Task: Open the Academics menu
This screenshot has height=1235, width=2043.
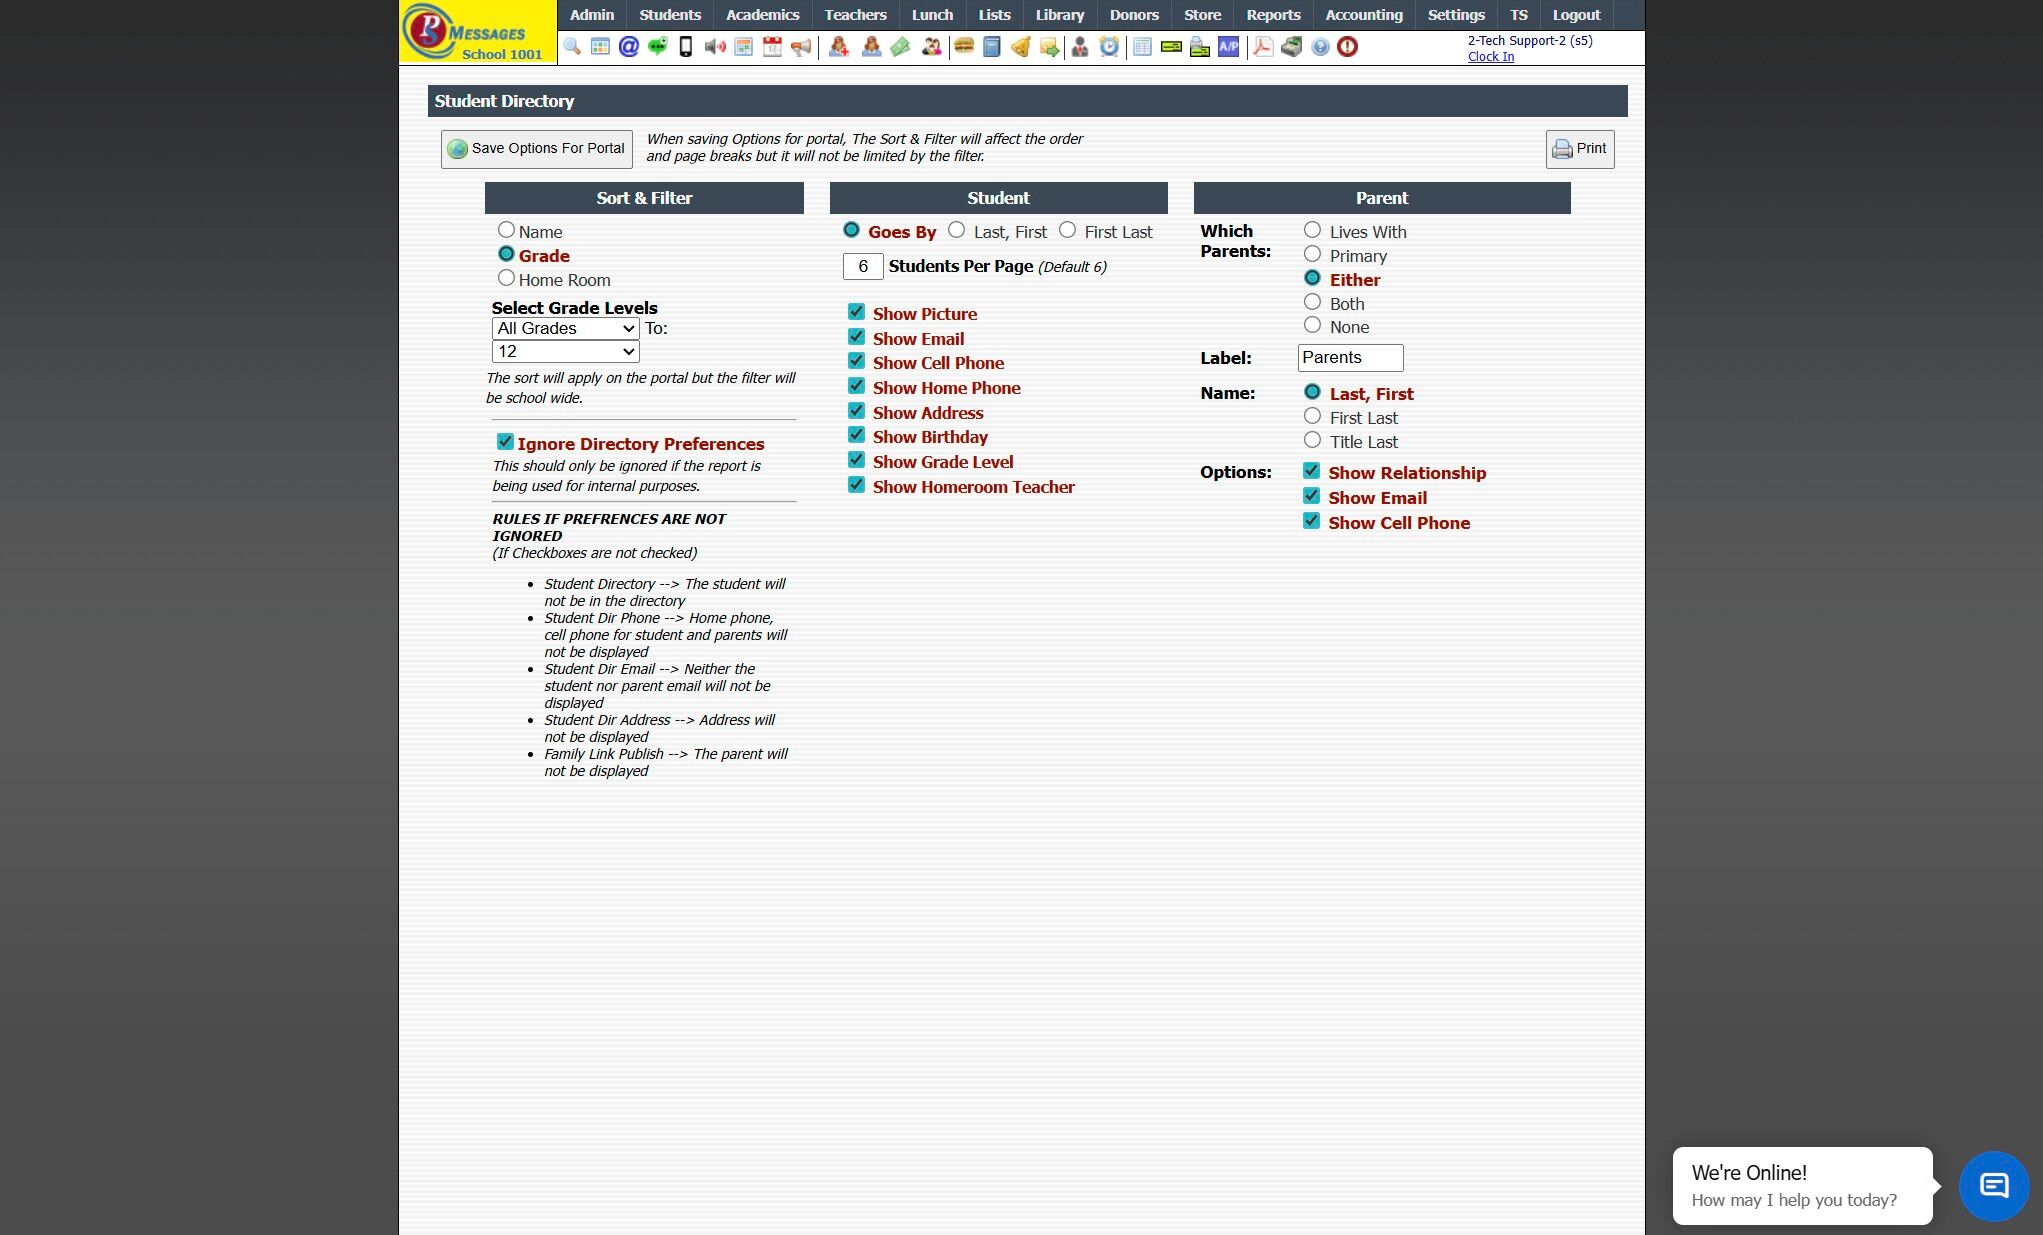Action: coord(762,15)
